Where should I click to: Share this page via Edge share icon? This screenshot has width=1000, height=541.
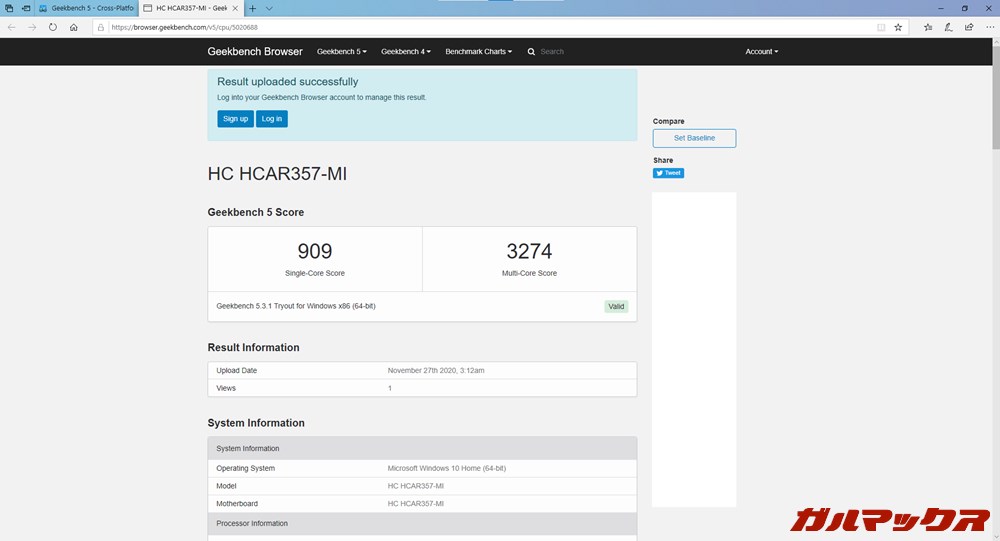(967, 27)
